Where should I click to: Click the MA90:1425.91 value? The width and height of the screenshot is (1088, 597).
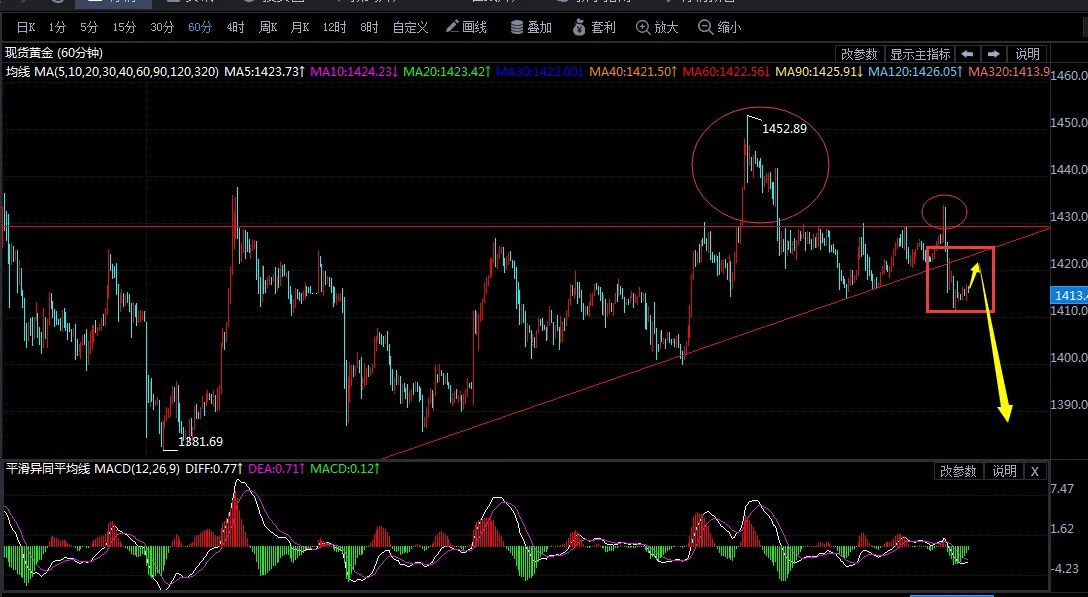point(819,72)
